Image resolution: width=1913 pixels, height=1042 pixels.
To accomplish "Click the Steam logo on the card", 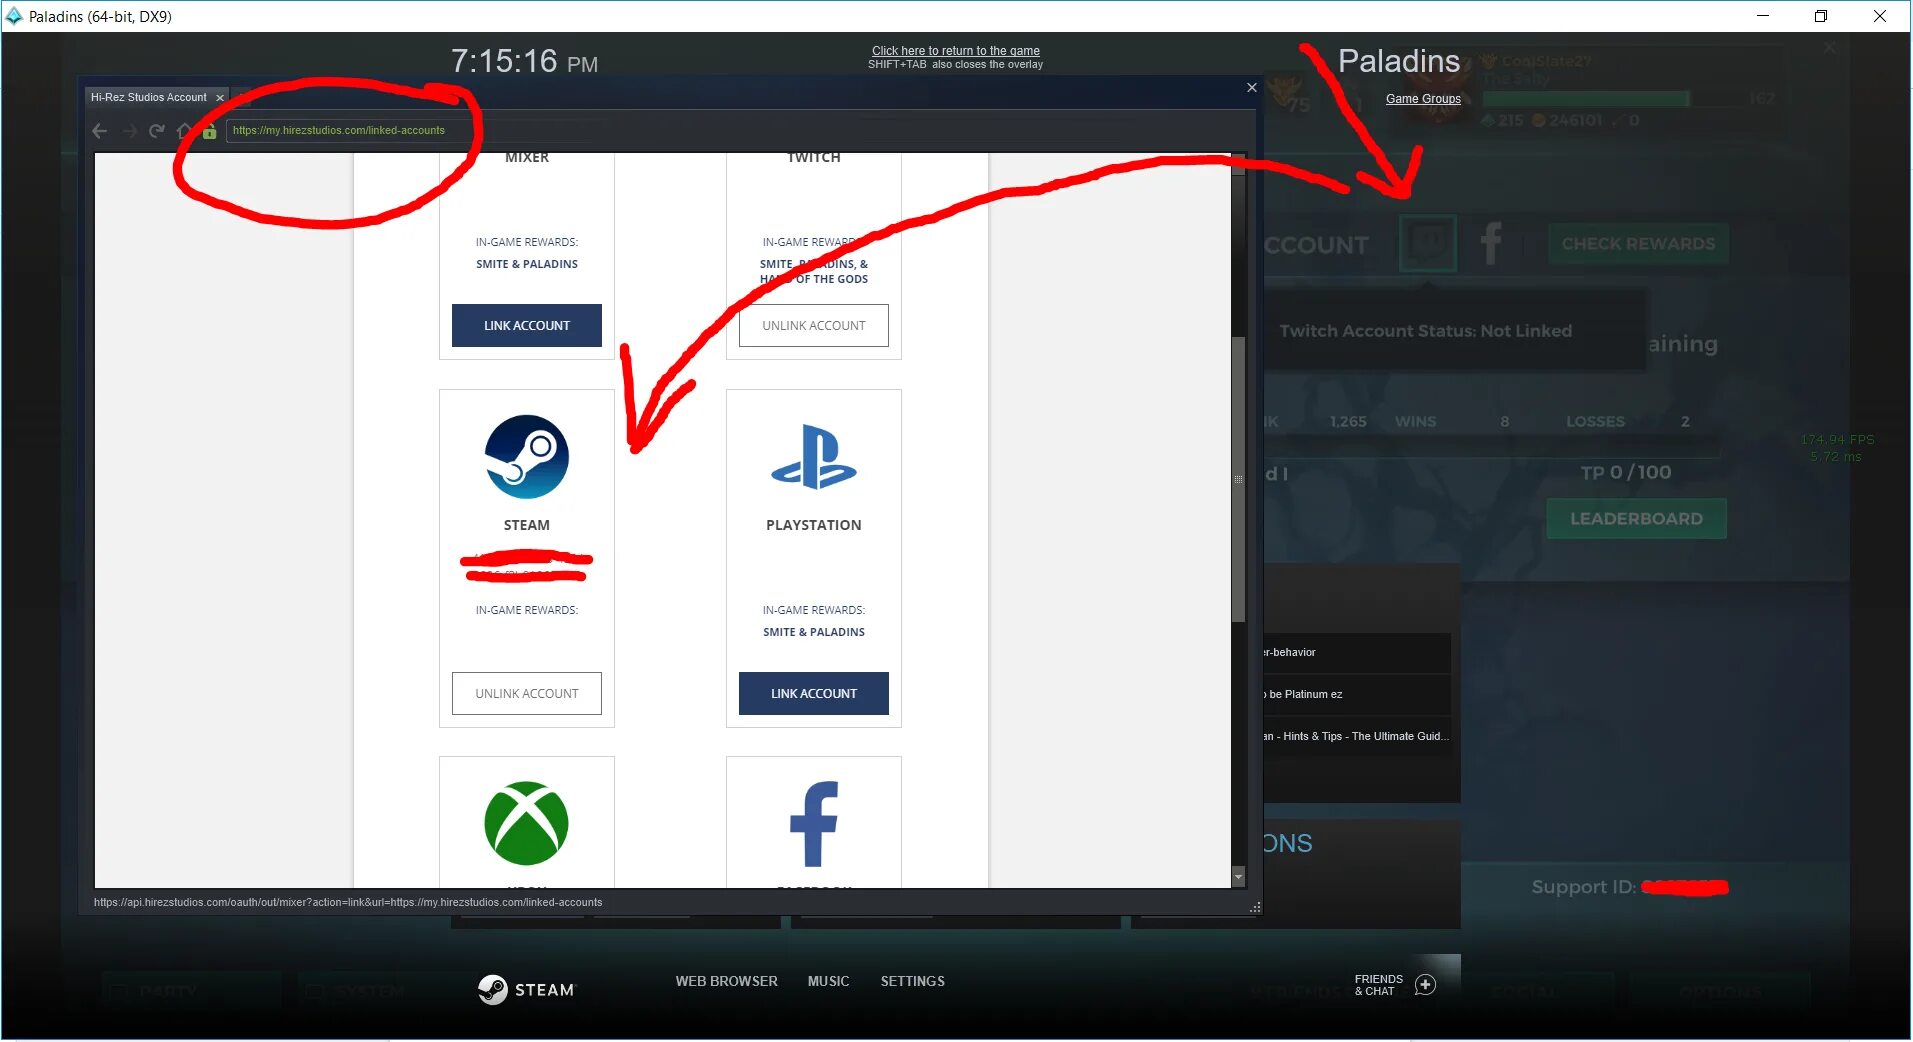I will tap(527, 457).
